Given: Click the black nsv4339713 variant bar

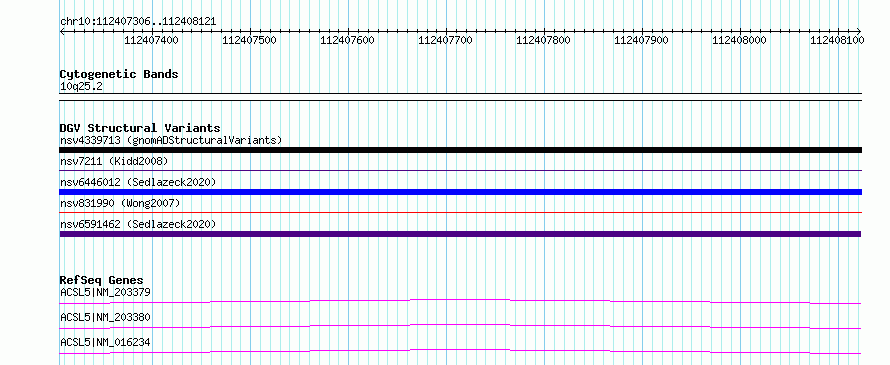Looking at the screenshot, I should [460, 150].
